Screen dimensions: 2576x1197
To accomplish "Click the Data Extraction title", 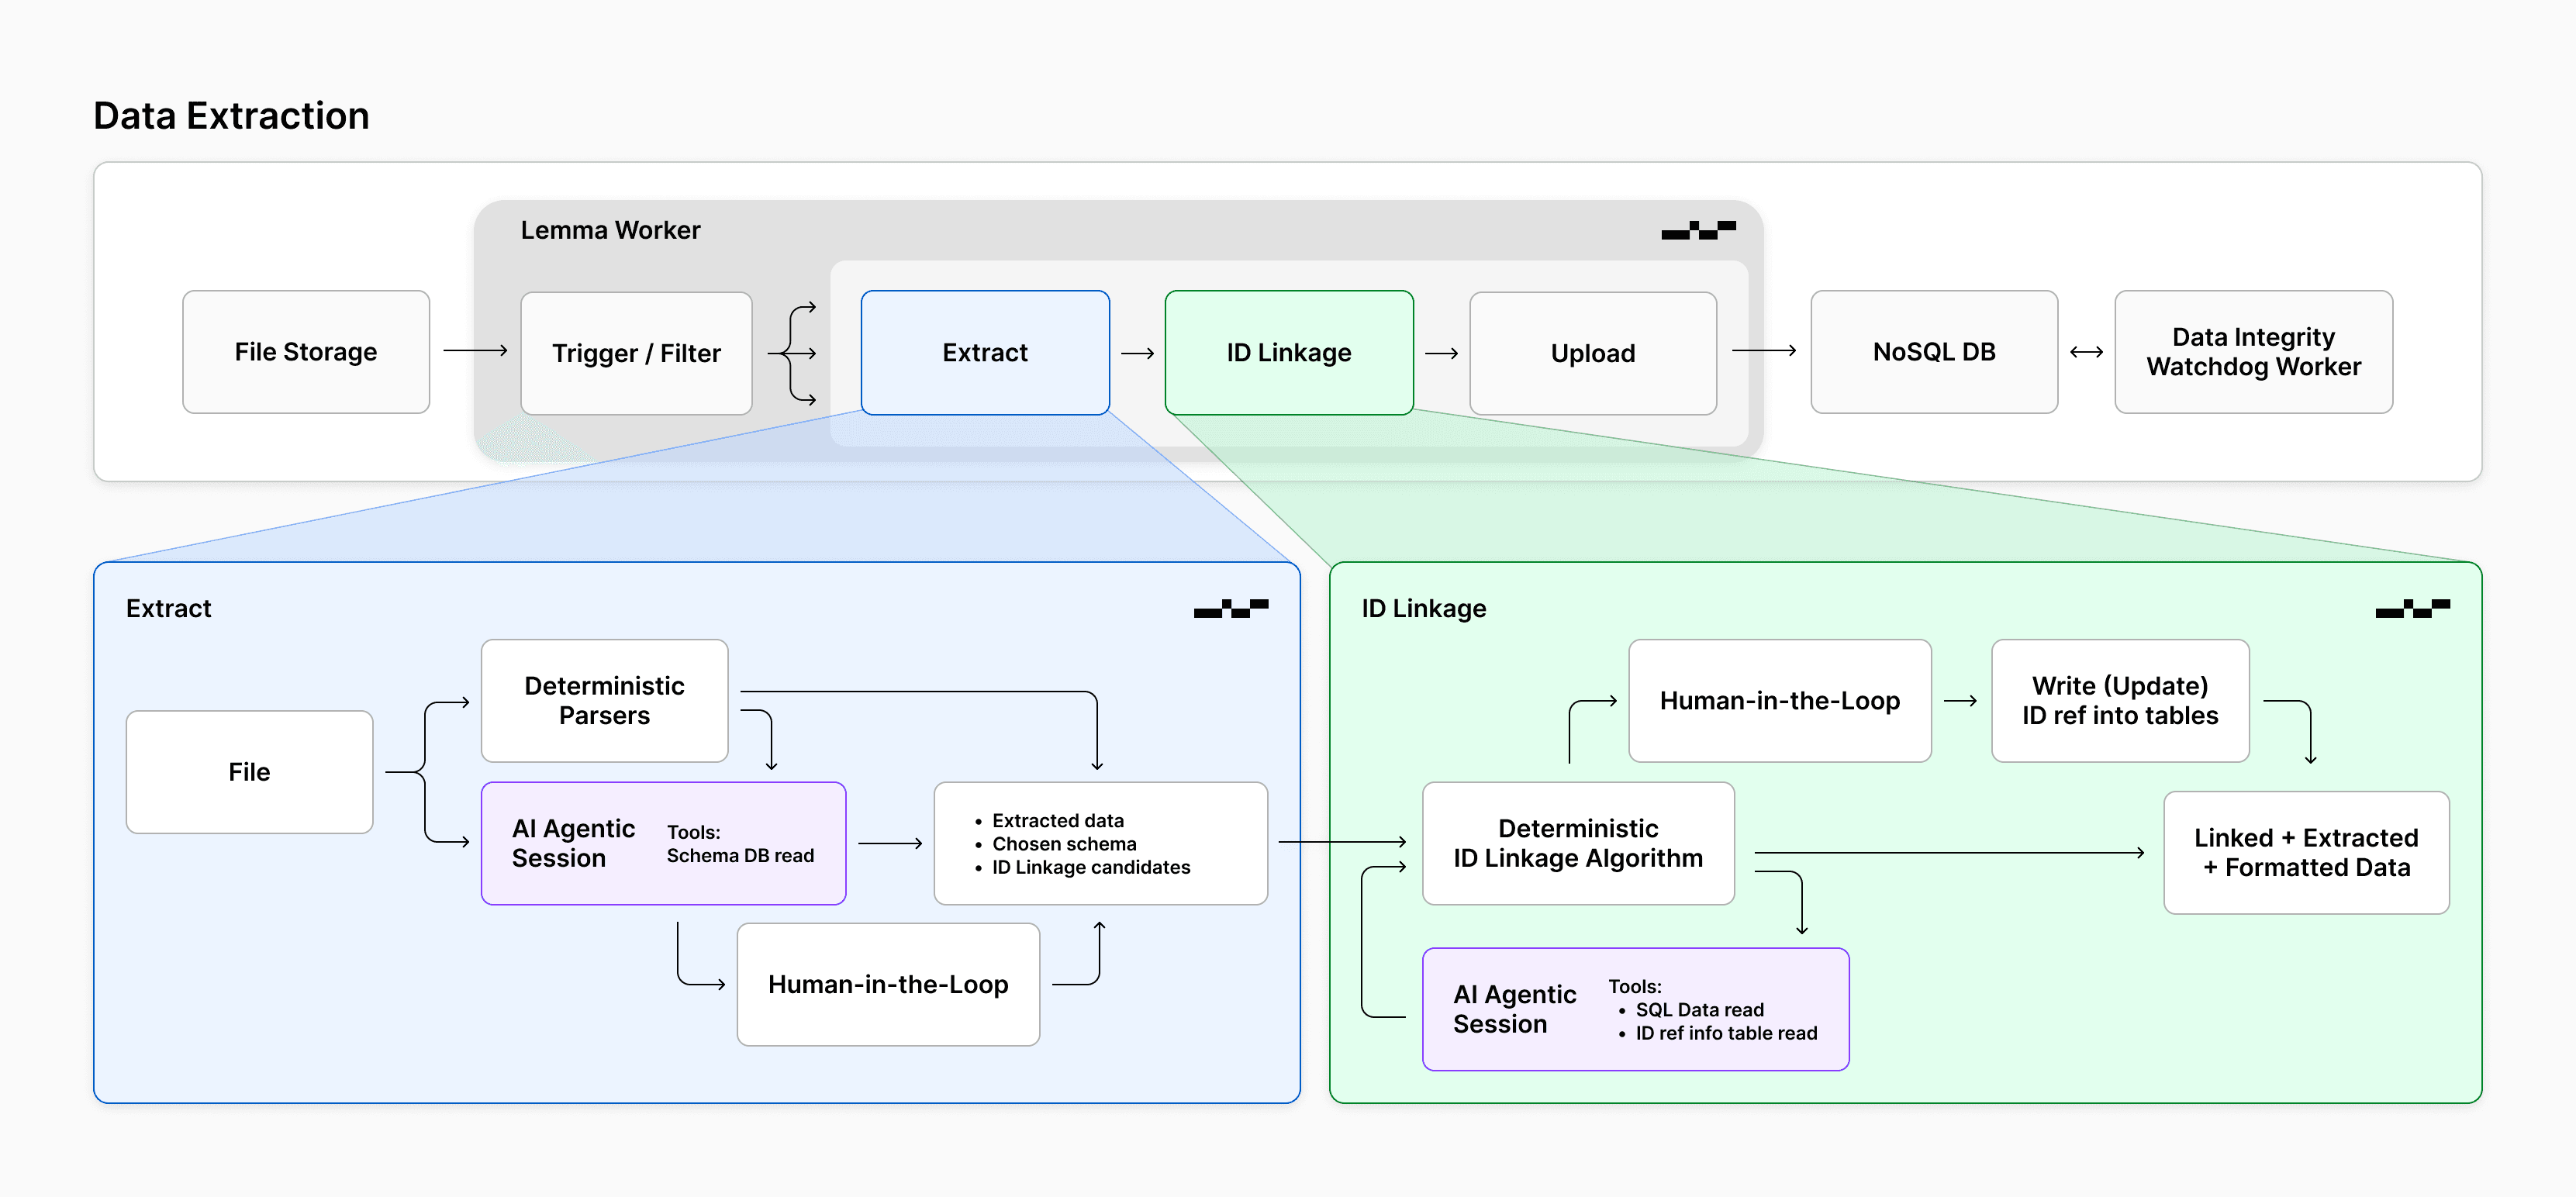I will (x=231, y=116).
